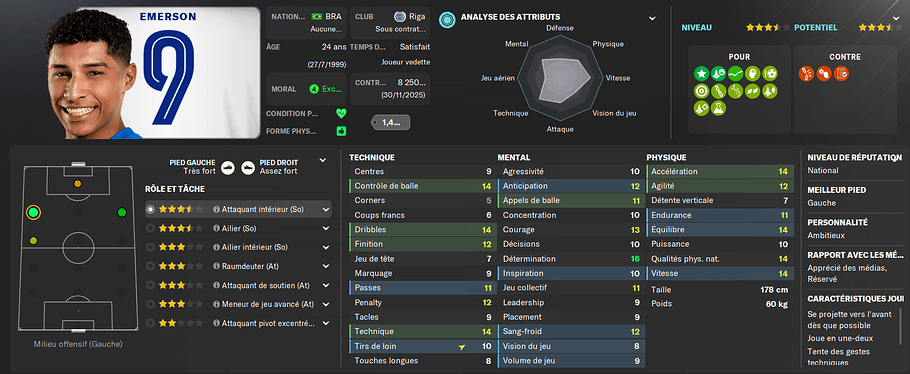The image size is (910, 374).
Task: Expand the Ailier intérieur (So) role chevron
Action: coord(326,247)
